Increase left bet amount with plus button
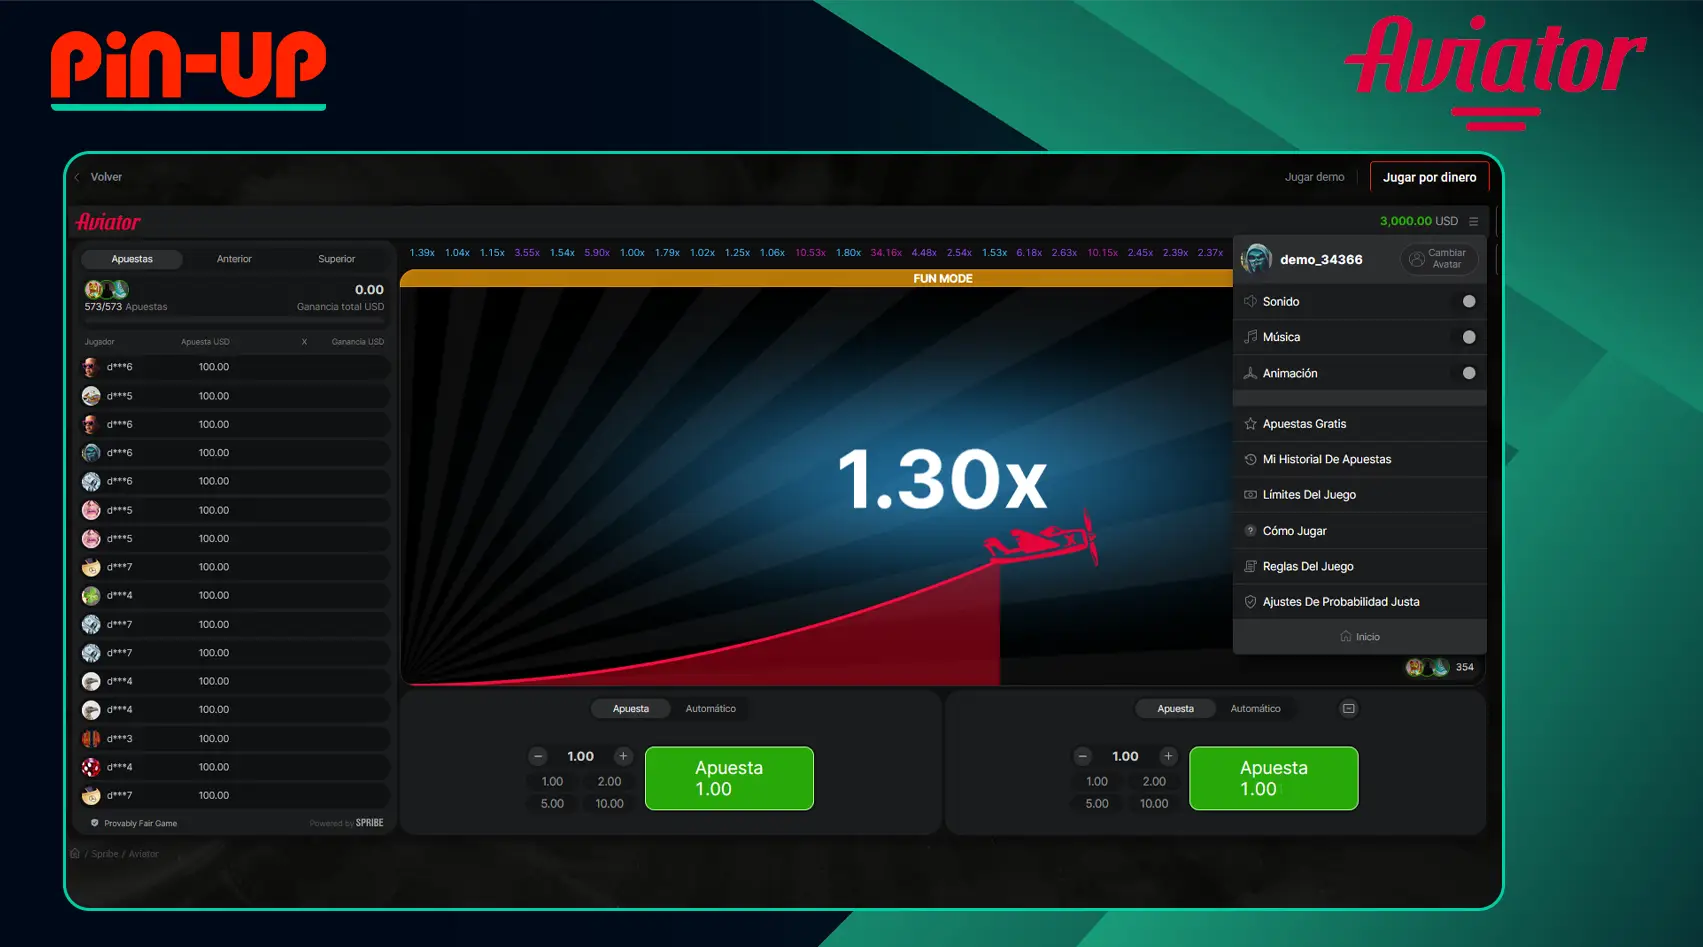 [x=623, y=756]
